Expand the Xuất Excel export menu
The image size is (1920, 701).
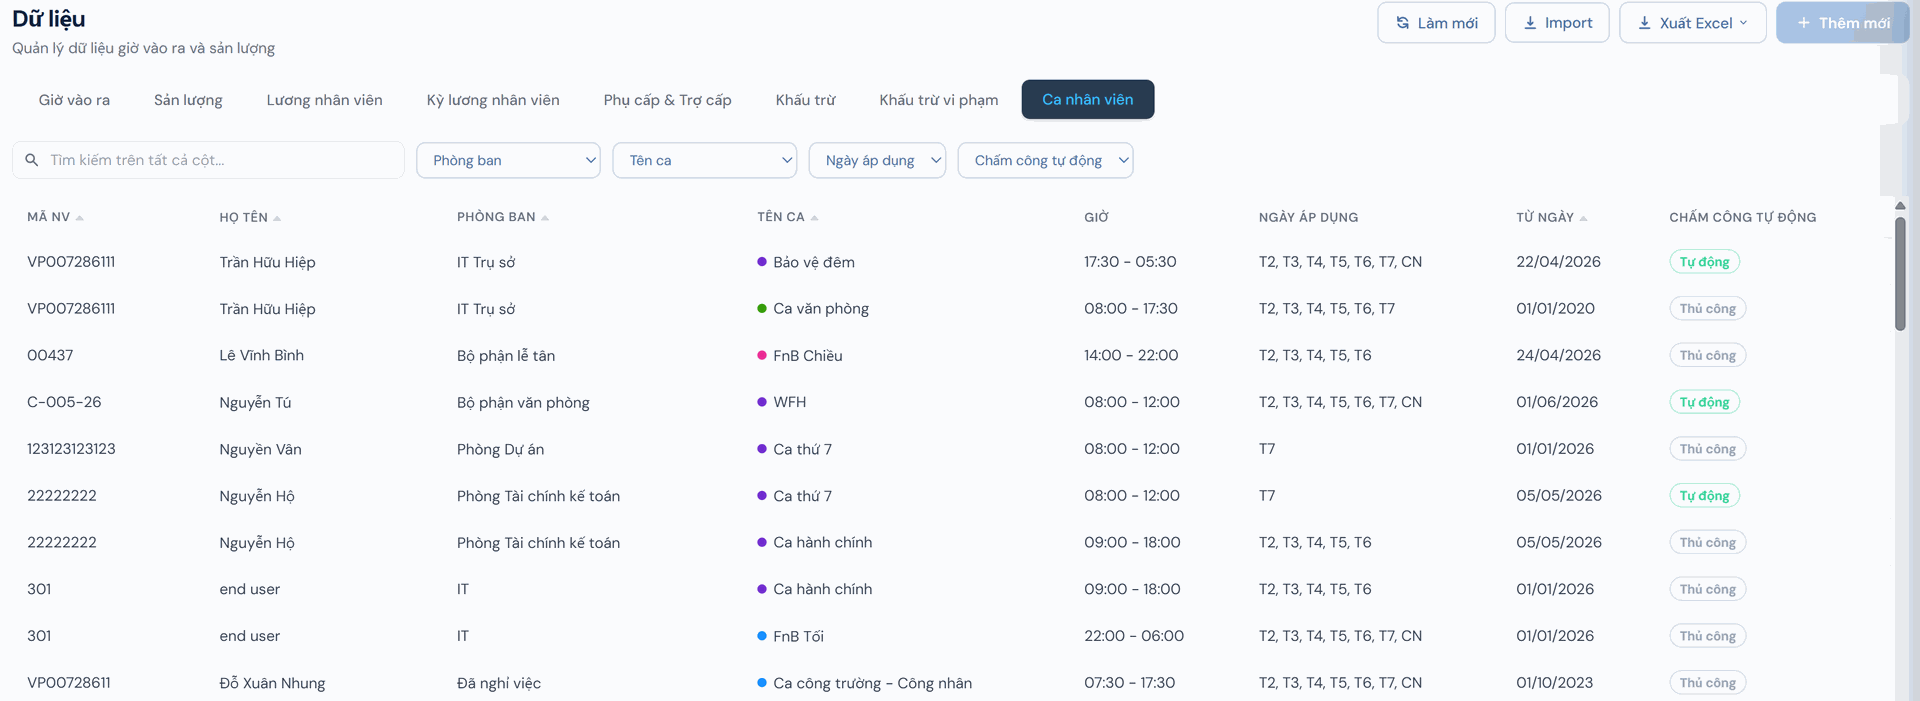pos(1693,23)
